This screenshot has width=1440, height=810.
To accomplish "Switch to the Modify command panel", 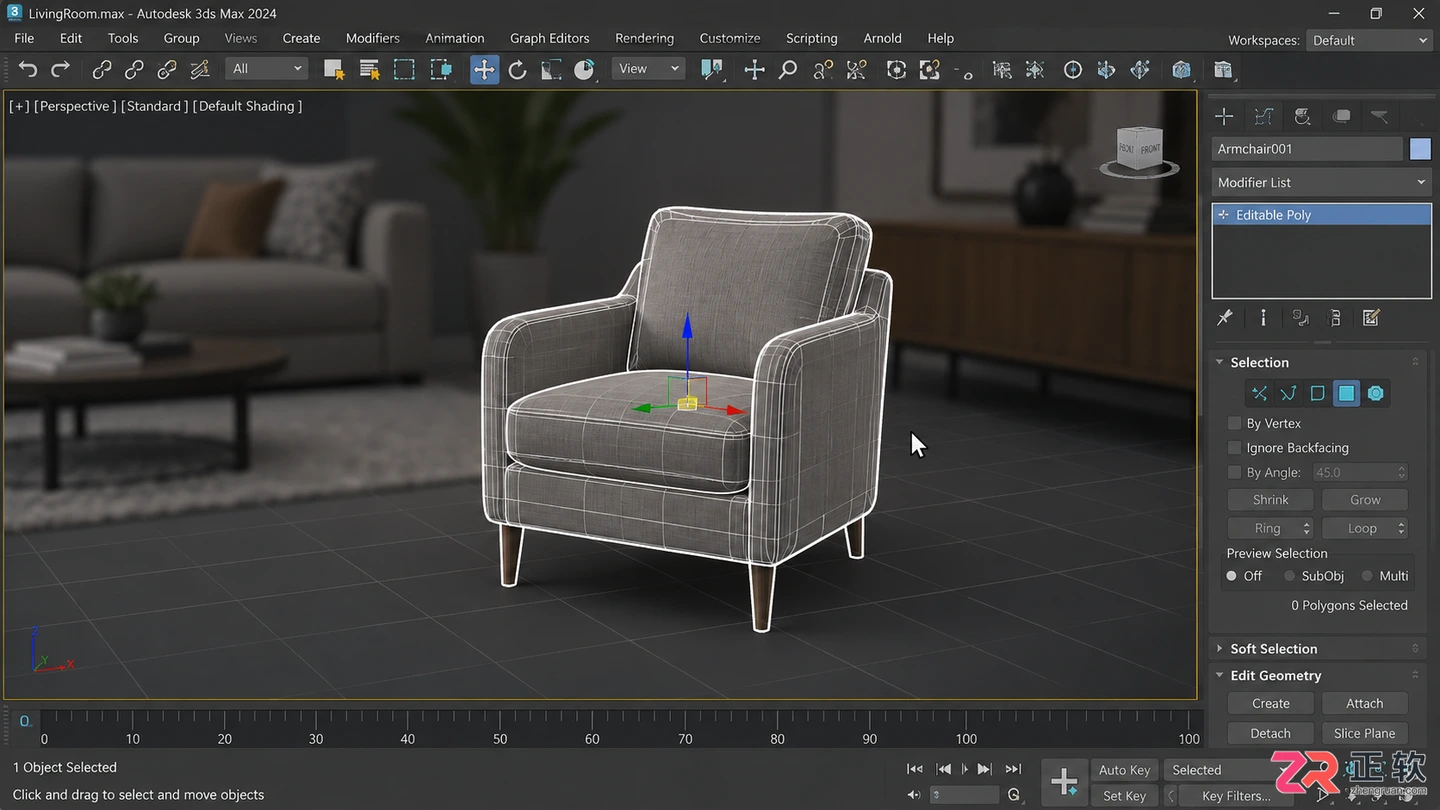I will (x=1263, y=117).
